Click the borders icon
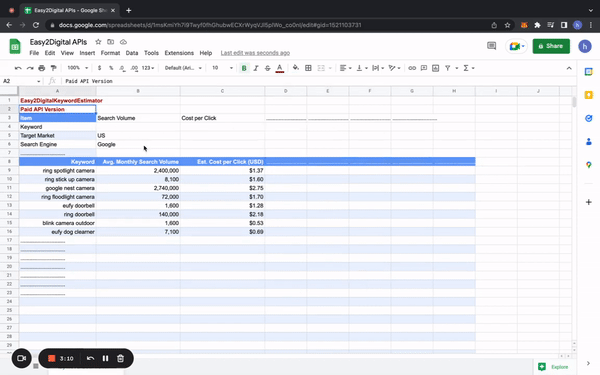Image resolution: width=600 pixels, height=375 pixels. 308,68
